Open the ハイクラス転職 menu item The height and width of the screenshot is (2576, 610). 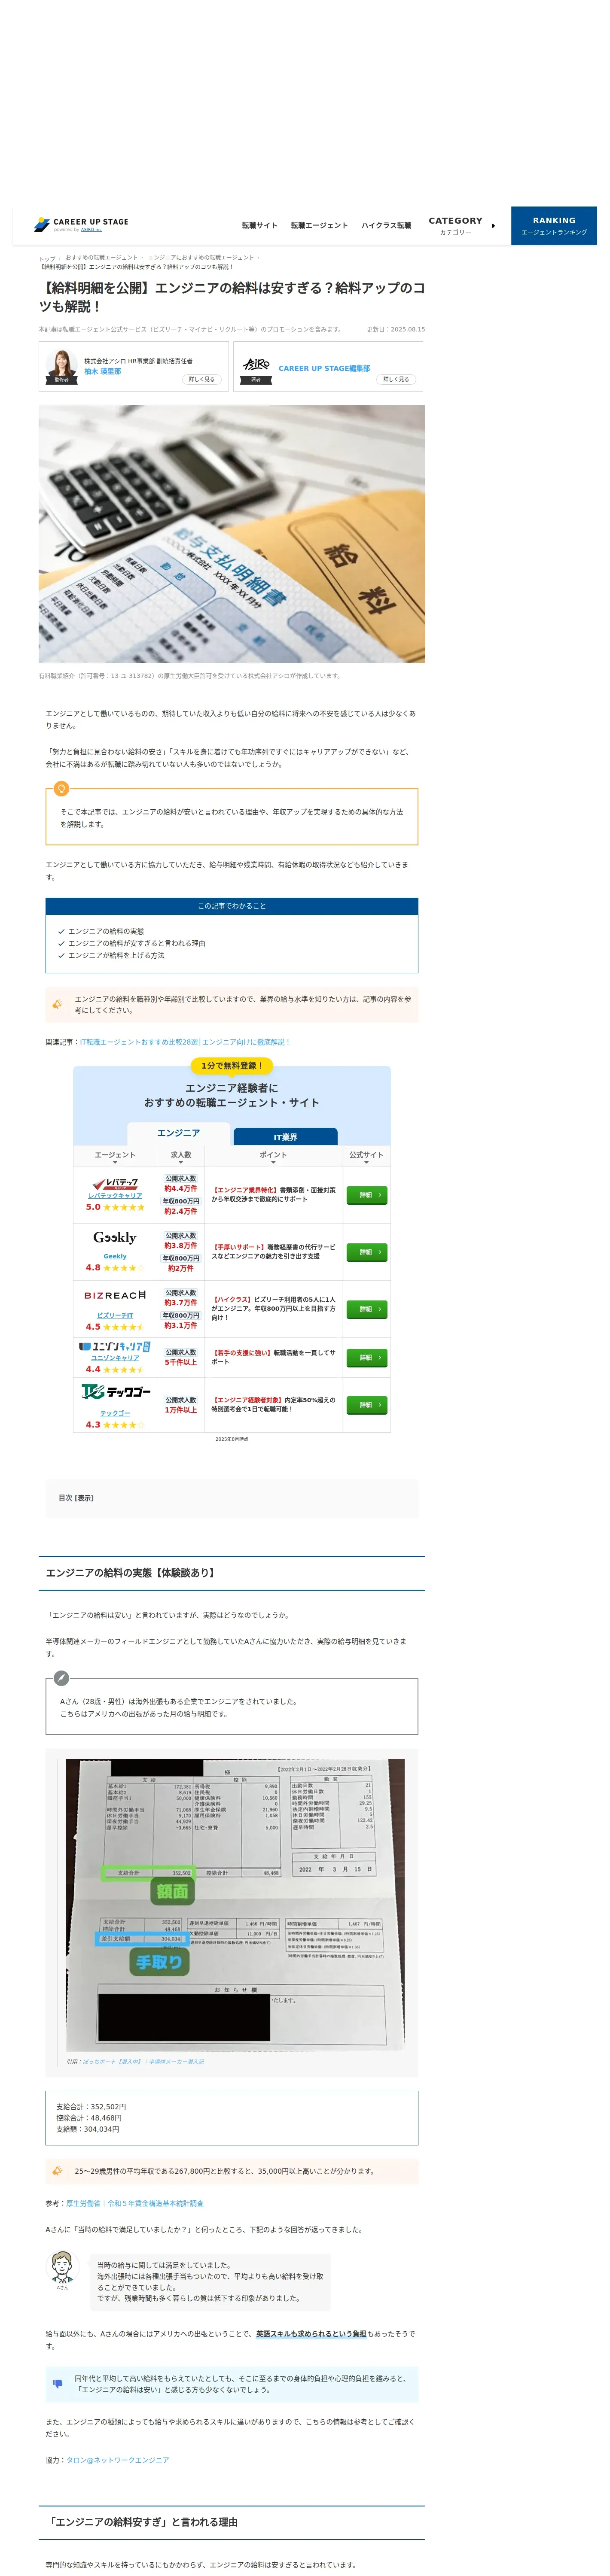click(x=386, y=226)
